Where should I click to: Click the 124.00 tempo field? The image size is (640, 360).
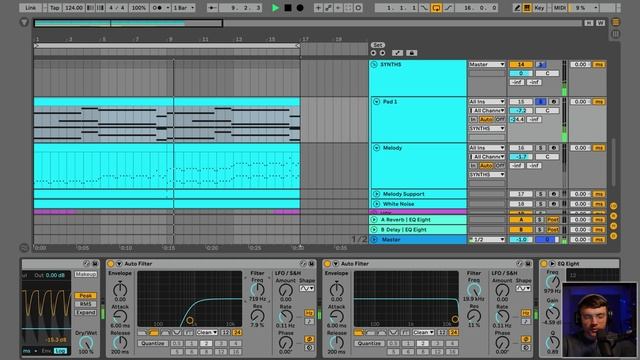[74, 8]
